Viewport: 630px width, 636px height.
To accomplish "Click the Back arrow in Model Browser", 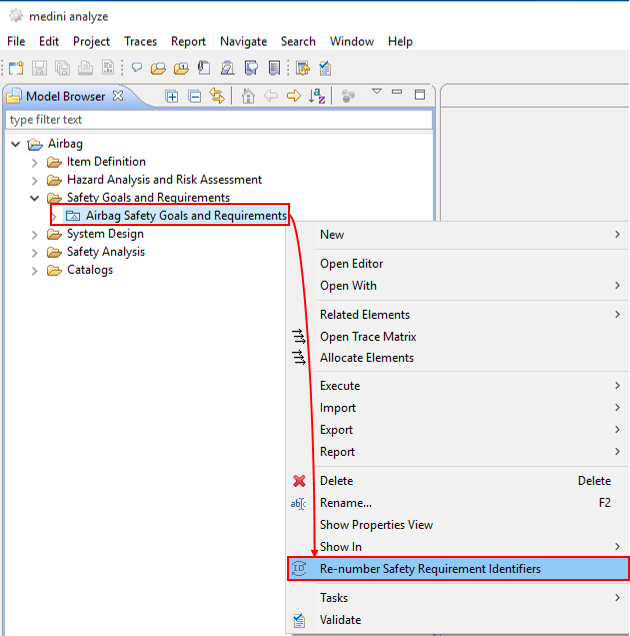I will [x=271, y=96].
